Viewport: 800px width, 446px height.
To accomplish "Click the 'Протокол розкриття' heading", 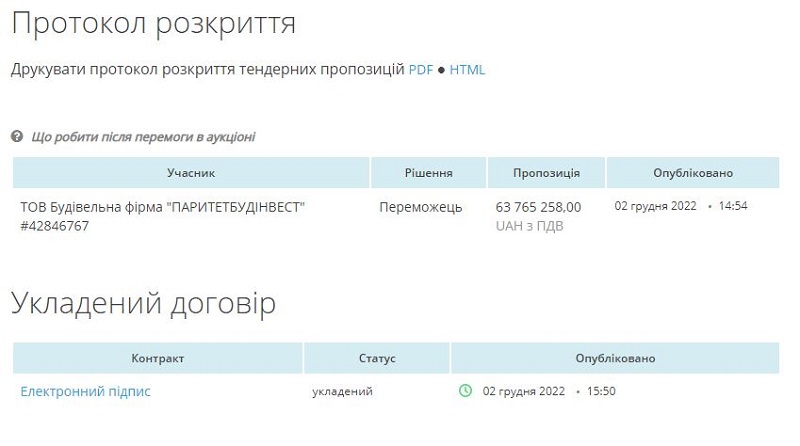I will coord(154,23).
